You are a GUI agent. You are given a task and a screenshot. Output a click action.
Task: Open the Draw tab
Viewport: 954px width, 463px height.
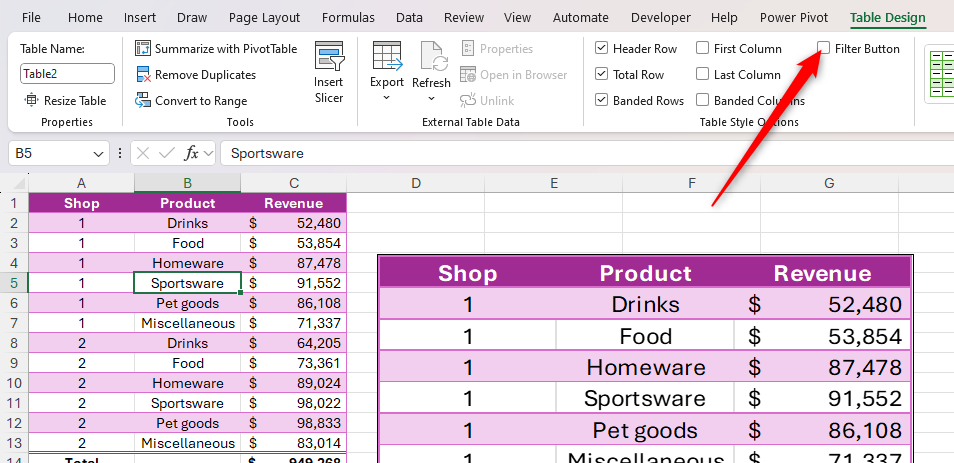192,18
